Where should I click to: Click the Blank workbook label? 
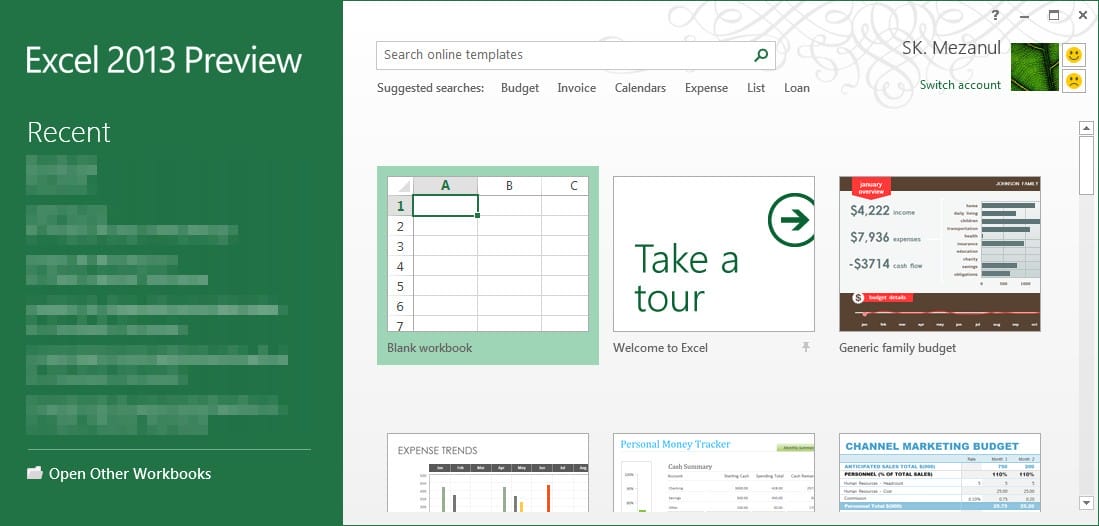(x=430, y=348)
